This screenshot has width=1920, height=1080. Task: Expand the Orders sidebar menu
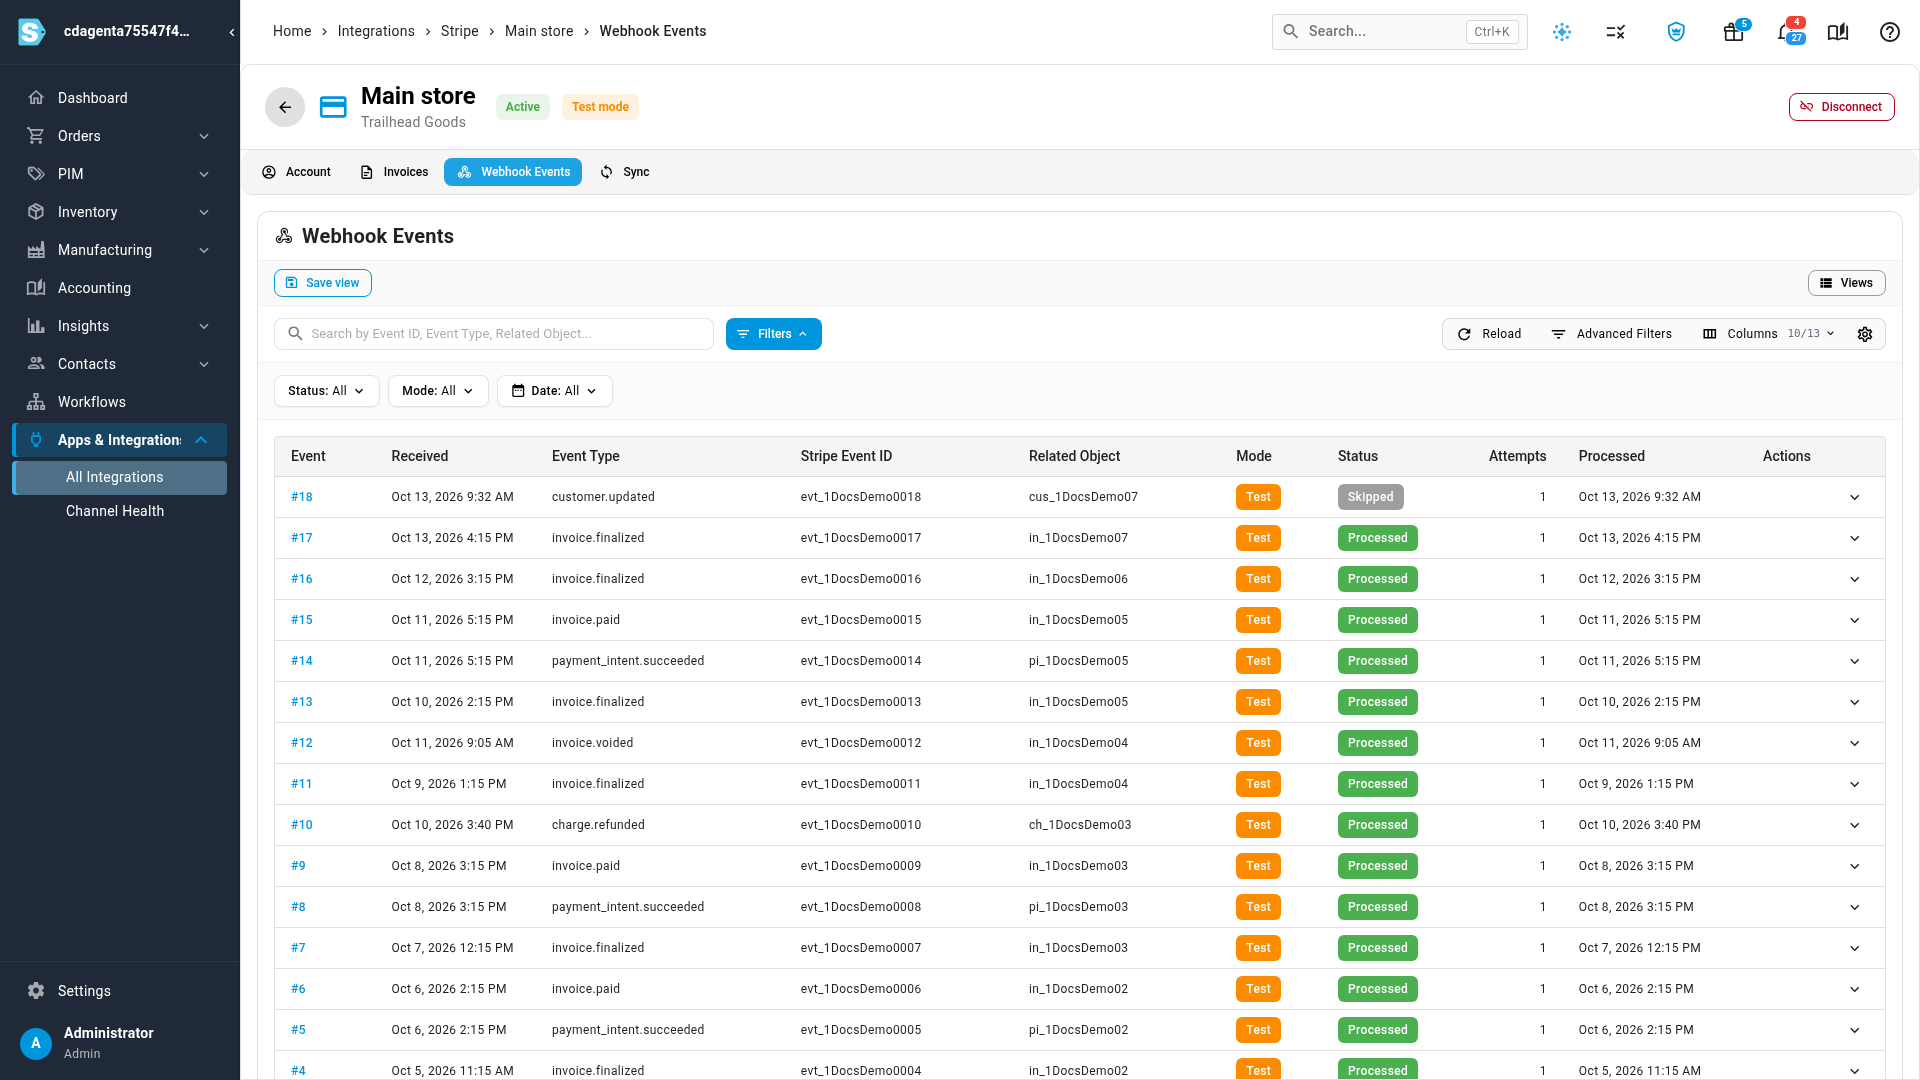click(x=120, y=136)
